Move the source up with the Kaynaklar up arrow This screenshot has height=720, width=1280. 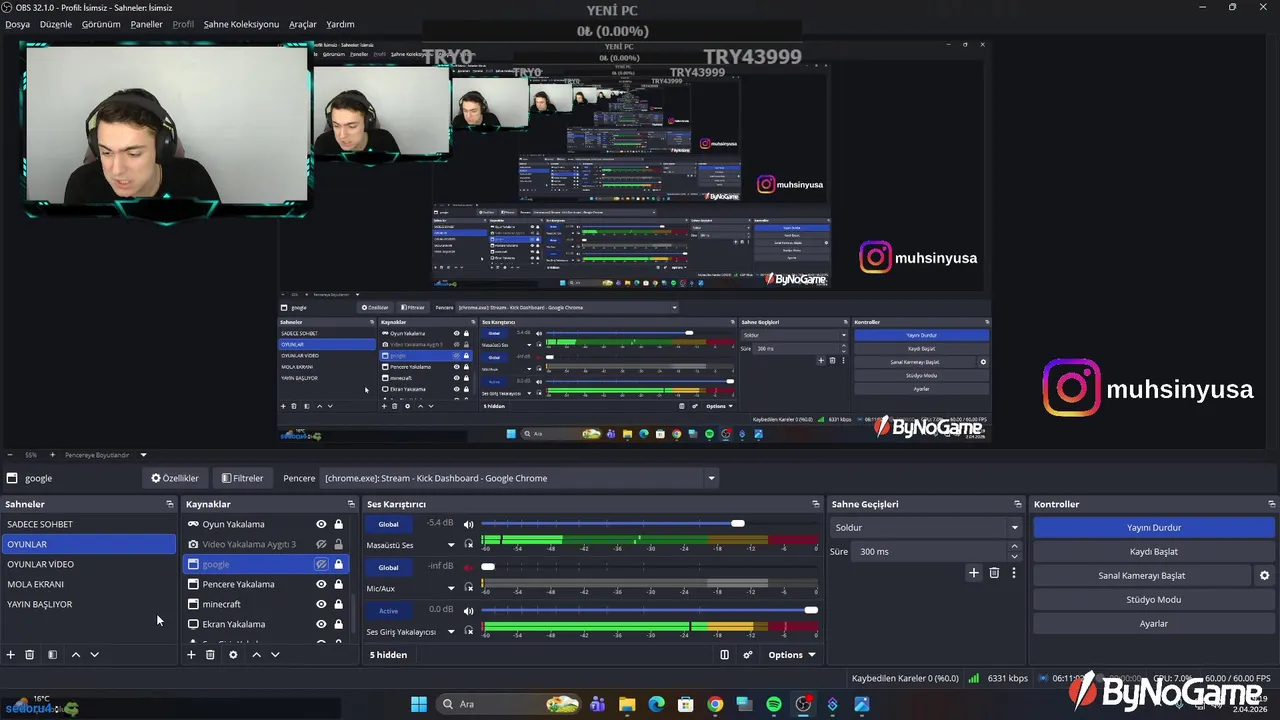click(x=256, y=655)
